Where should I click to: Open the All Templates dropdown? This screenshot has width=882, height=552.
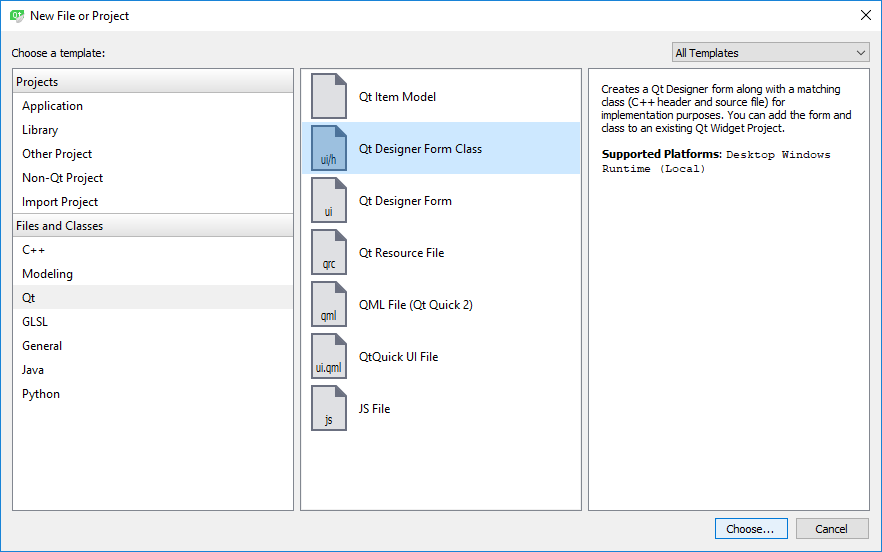[770, 53]
